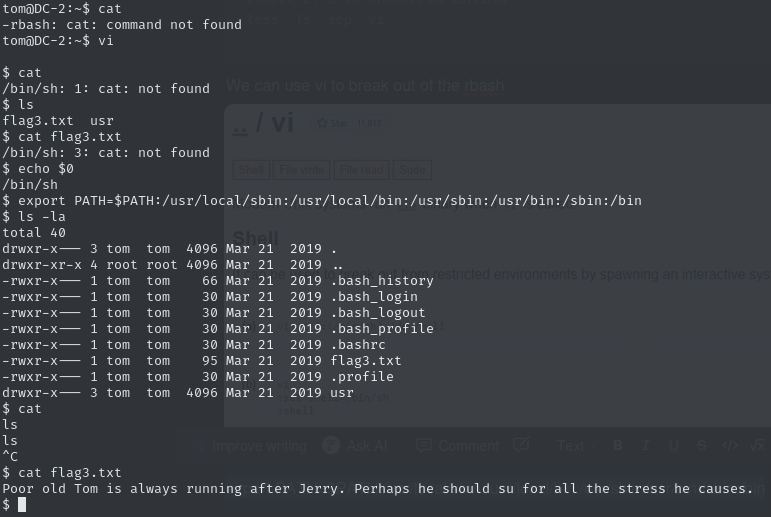Open the Text block type dropdown
The width and height of the screenshot is (771, 517).
[x=576, y=446]
